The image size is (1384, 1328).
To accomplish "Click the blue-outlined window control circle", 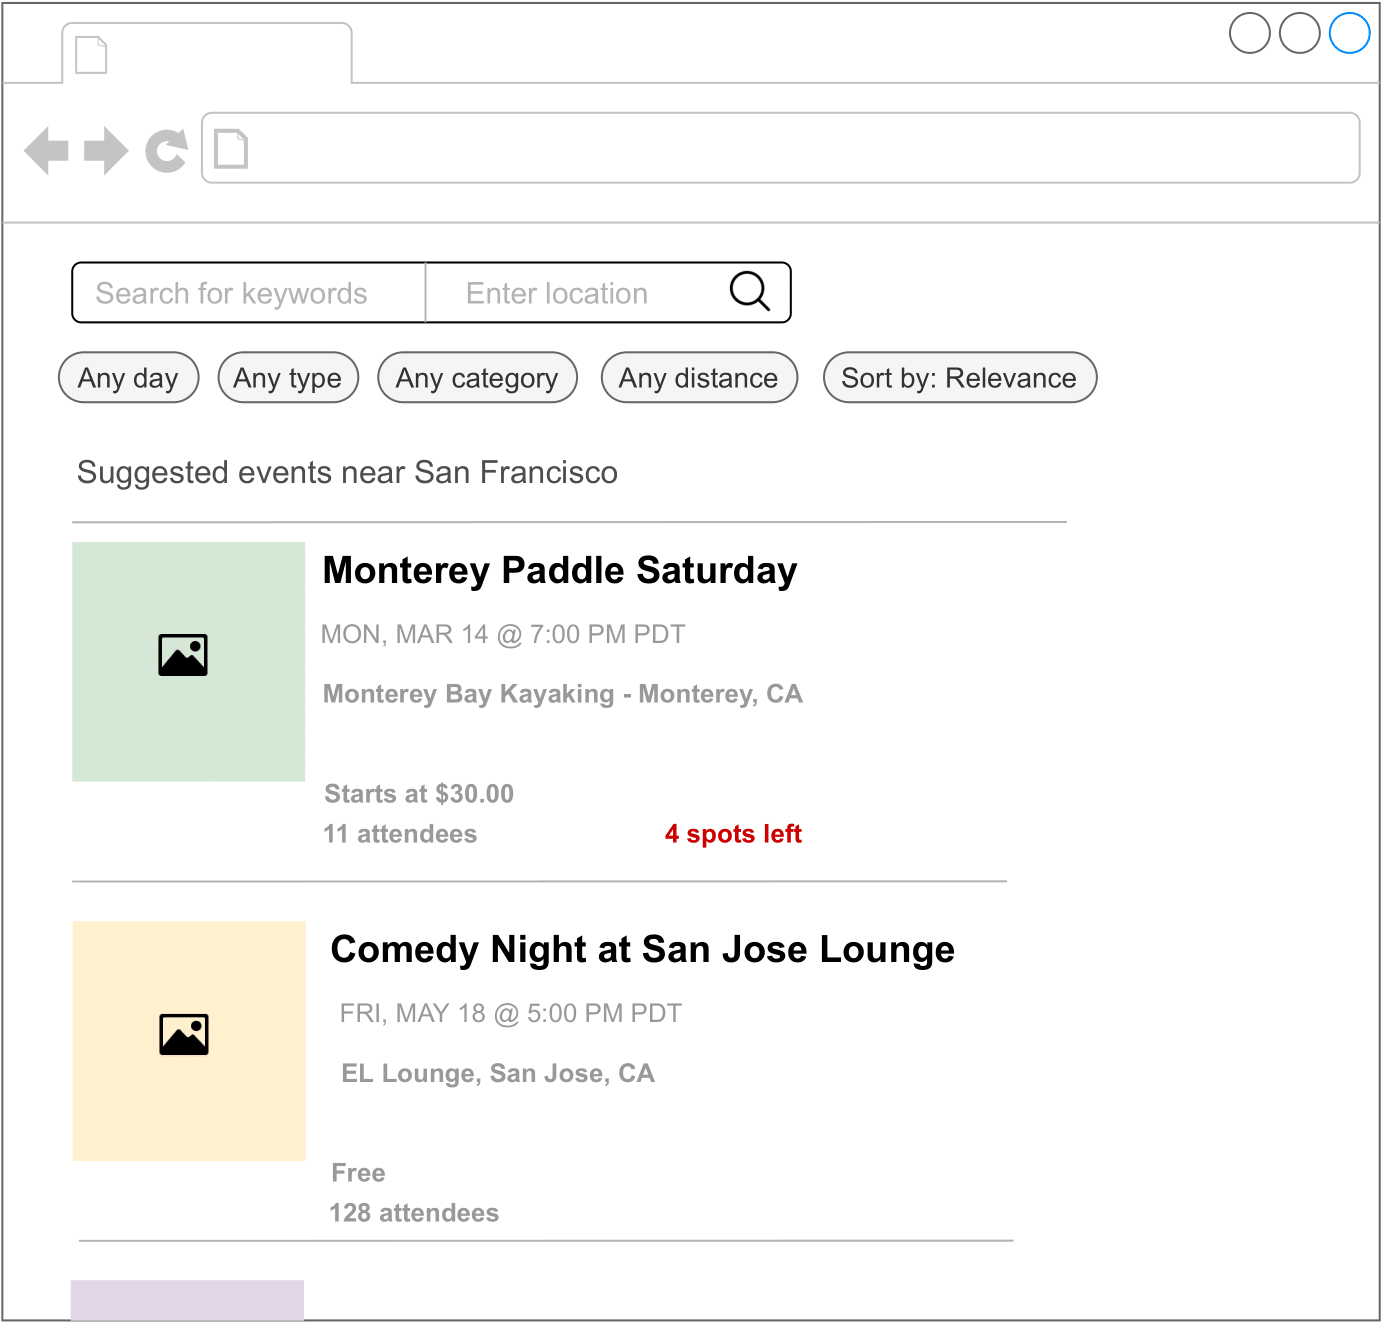I will (x=1350, y=33).
